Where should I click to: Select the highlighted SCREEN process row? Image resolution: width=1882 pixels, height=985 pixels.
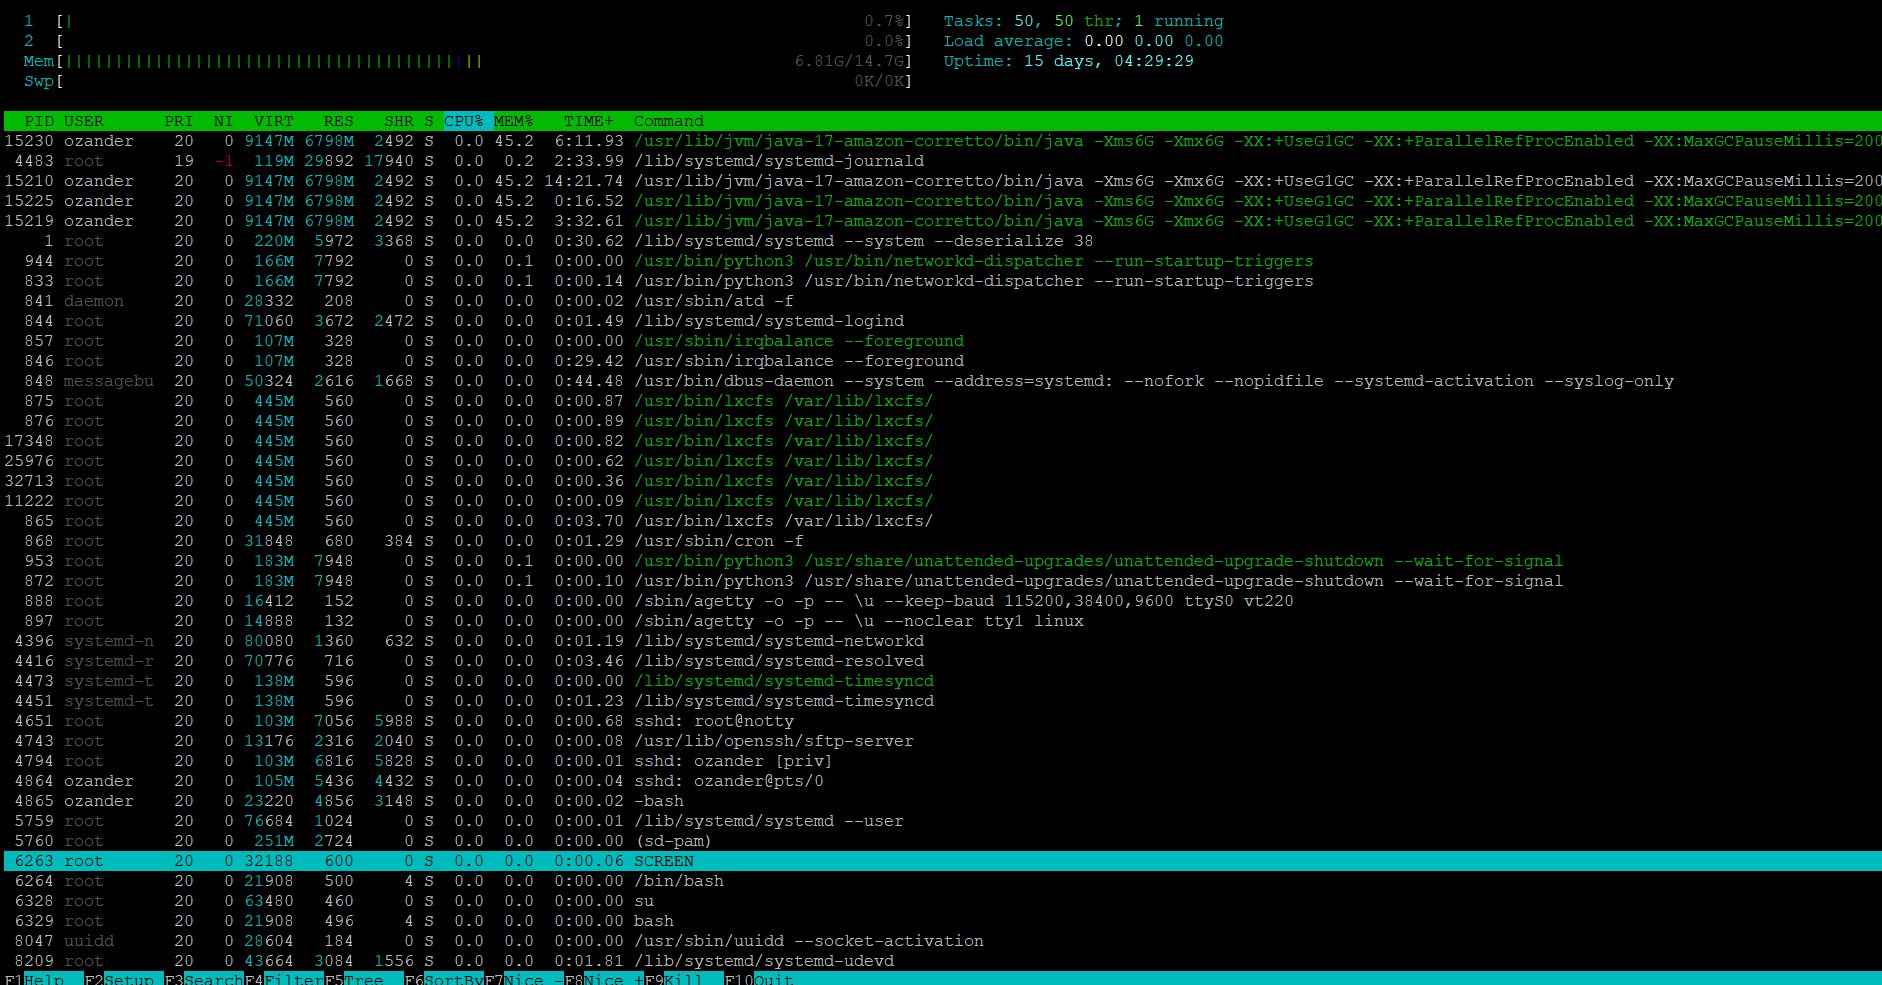click(663, 861)
